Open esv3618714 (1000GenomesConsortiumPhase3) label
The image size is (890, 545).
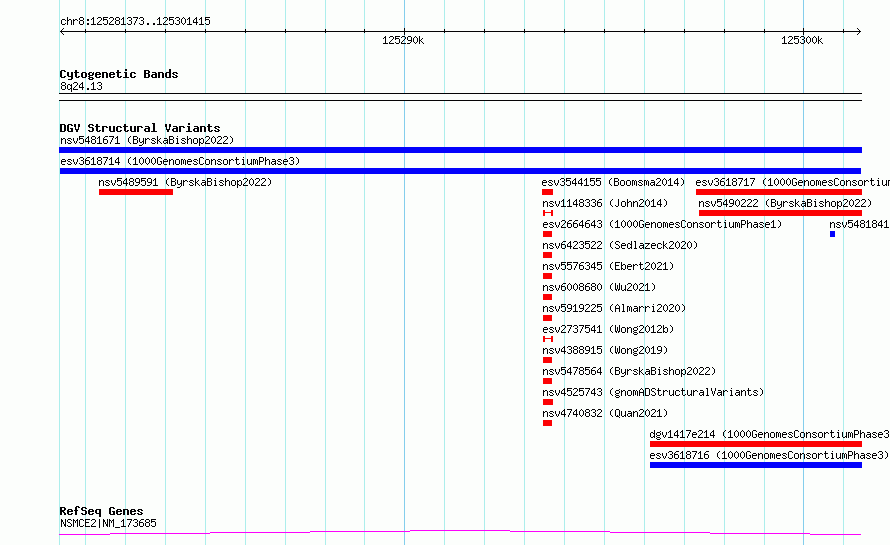click(x=180, y=161)
